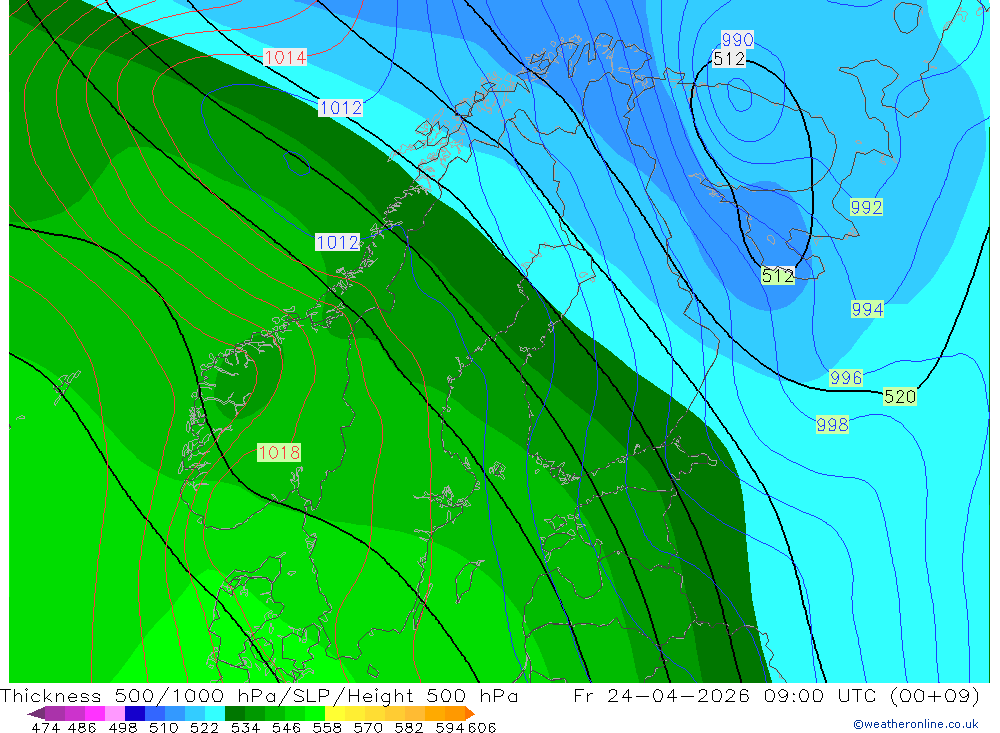Viewport: 1000px width, 733px height.
Task: Click the light pink legend swatch
Action: click(115, 713)
